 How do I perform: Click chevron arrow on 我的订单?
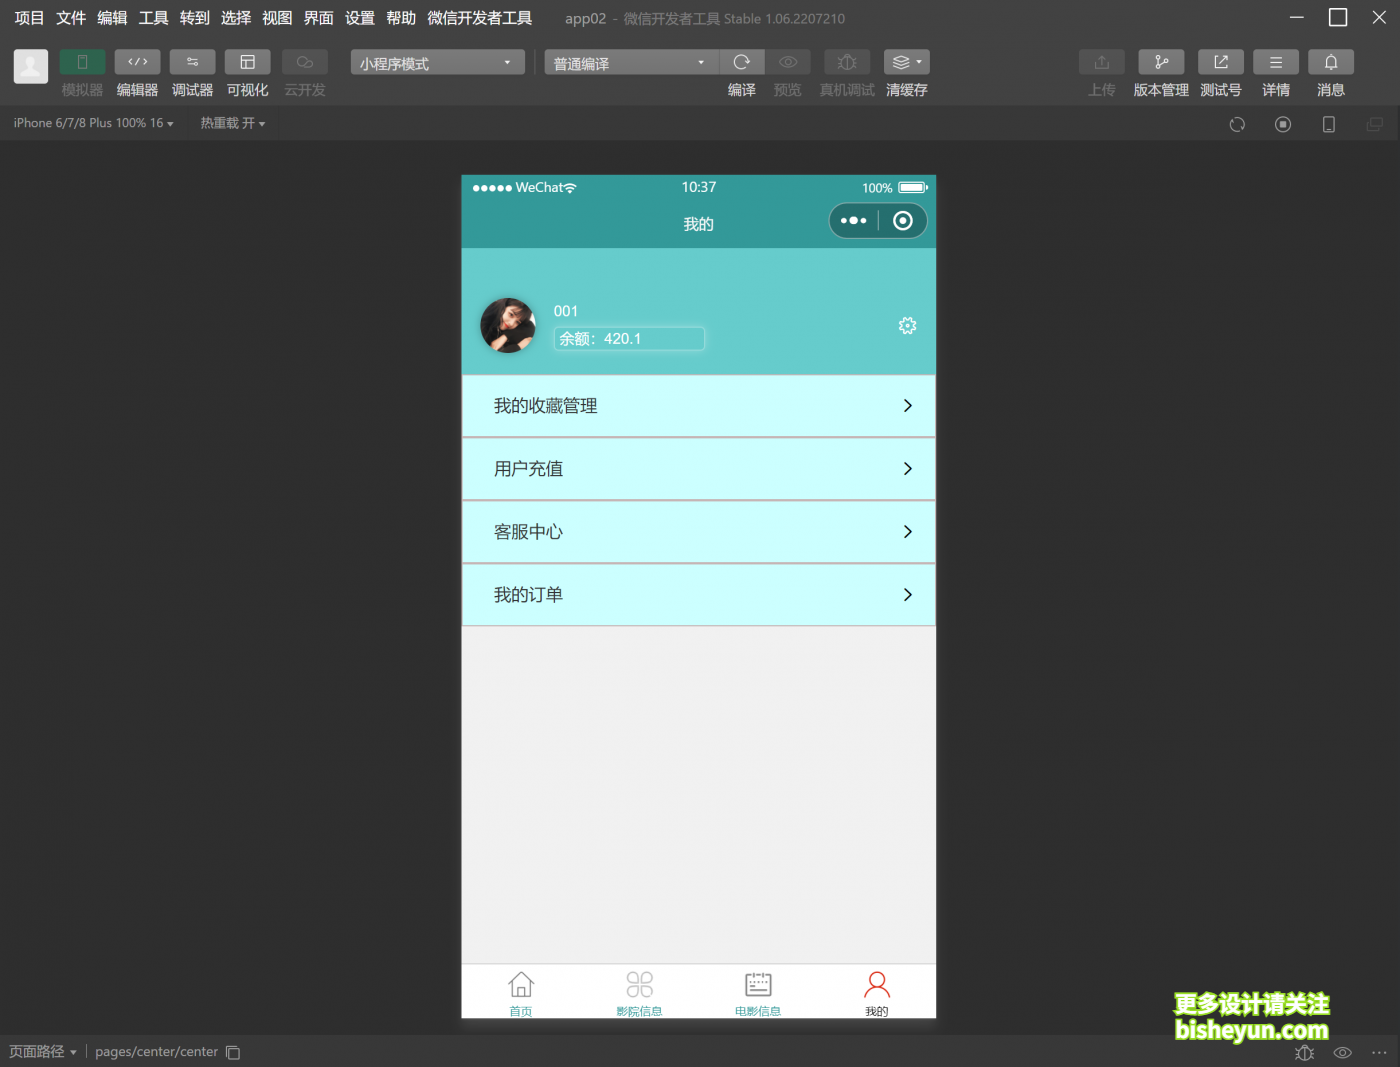point(908,595)
